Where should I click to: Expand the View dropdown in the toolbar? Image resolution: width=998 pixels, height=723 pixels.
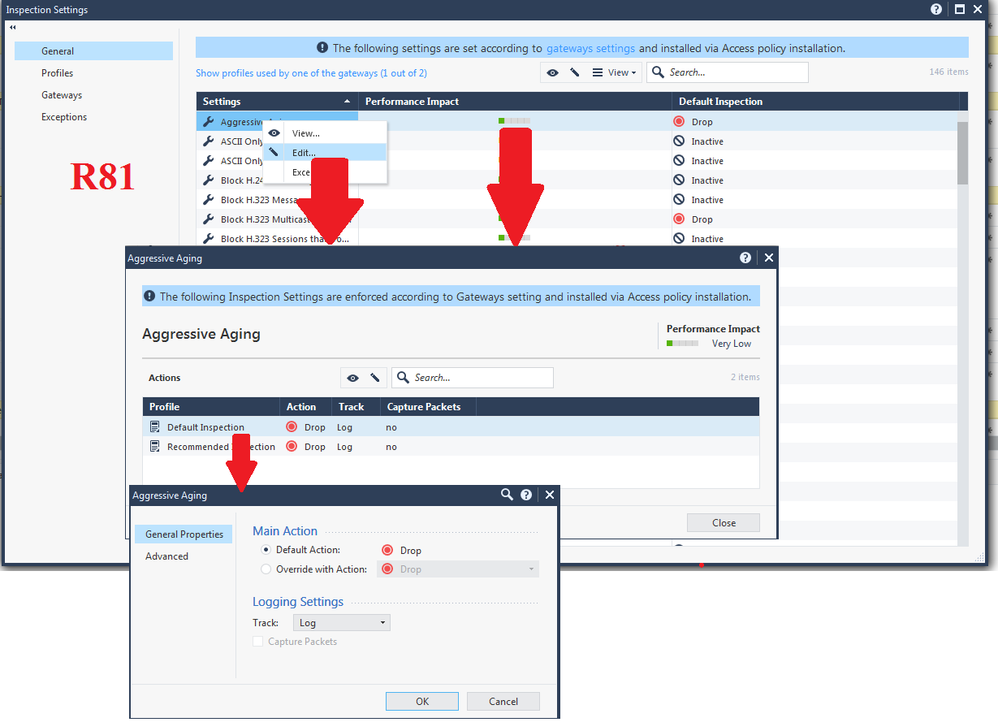[614, 72]
